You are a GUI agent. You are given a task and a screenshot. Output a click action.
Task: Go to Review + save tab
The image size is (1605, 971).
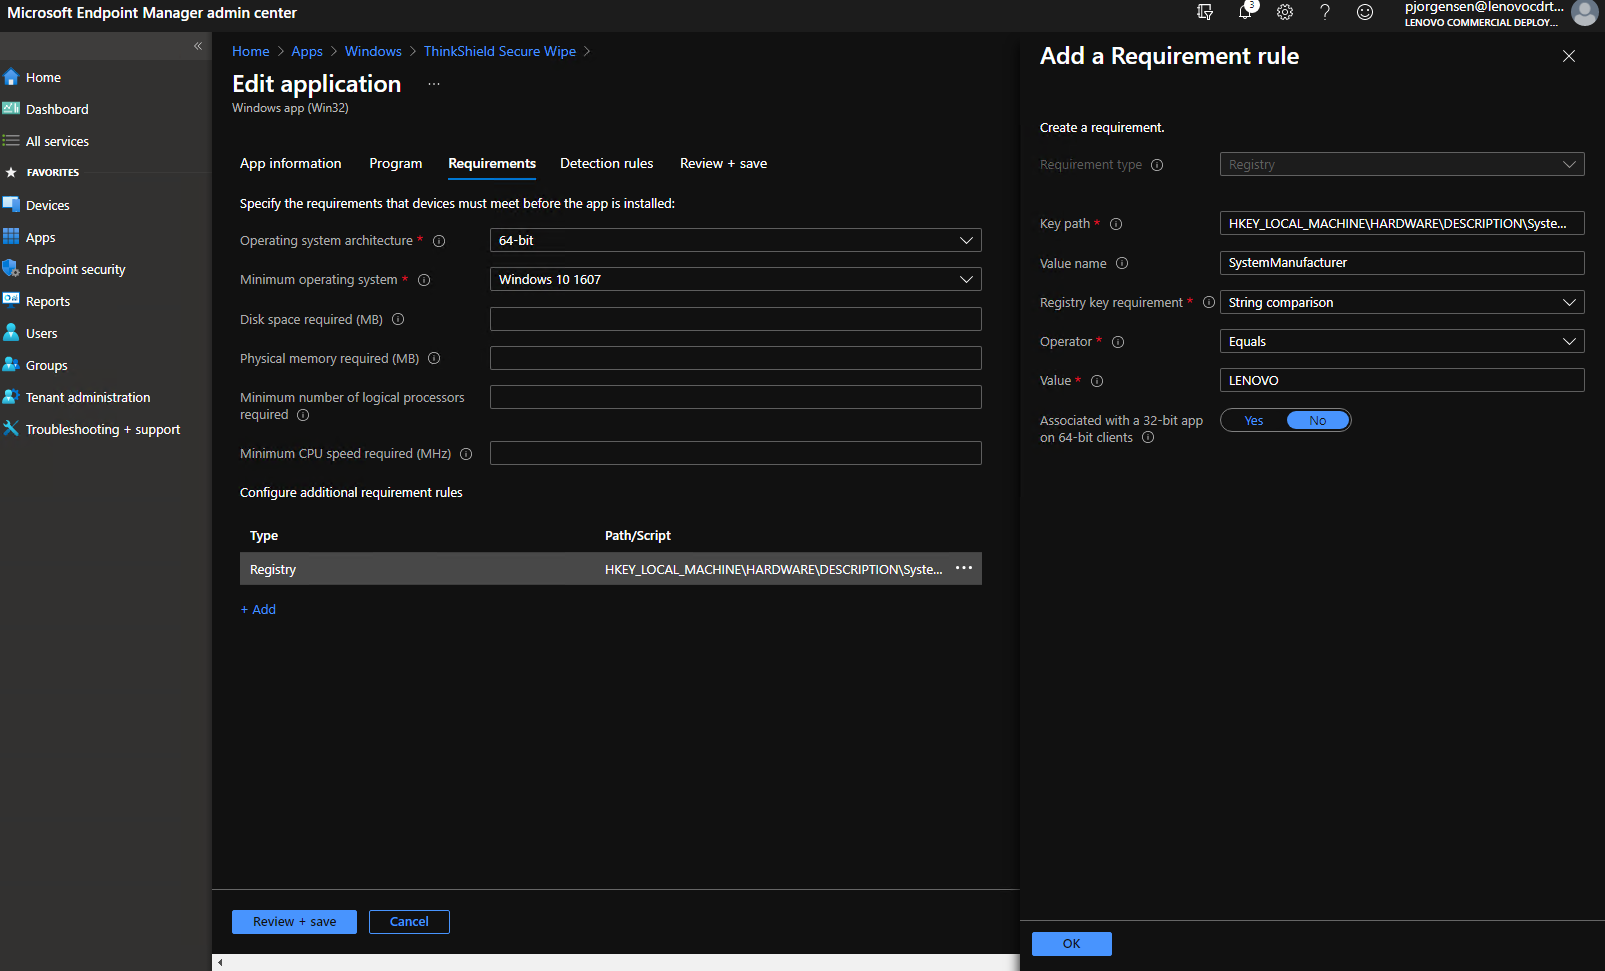723,163
